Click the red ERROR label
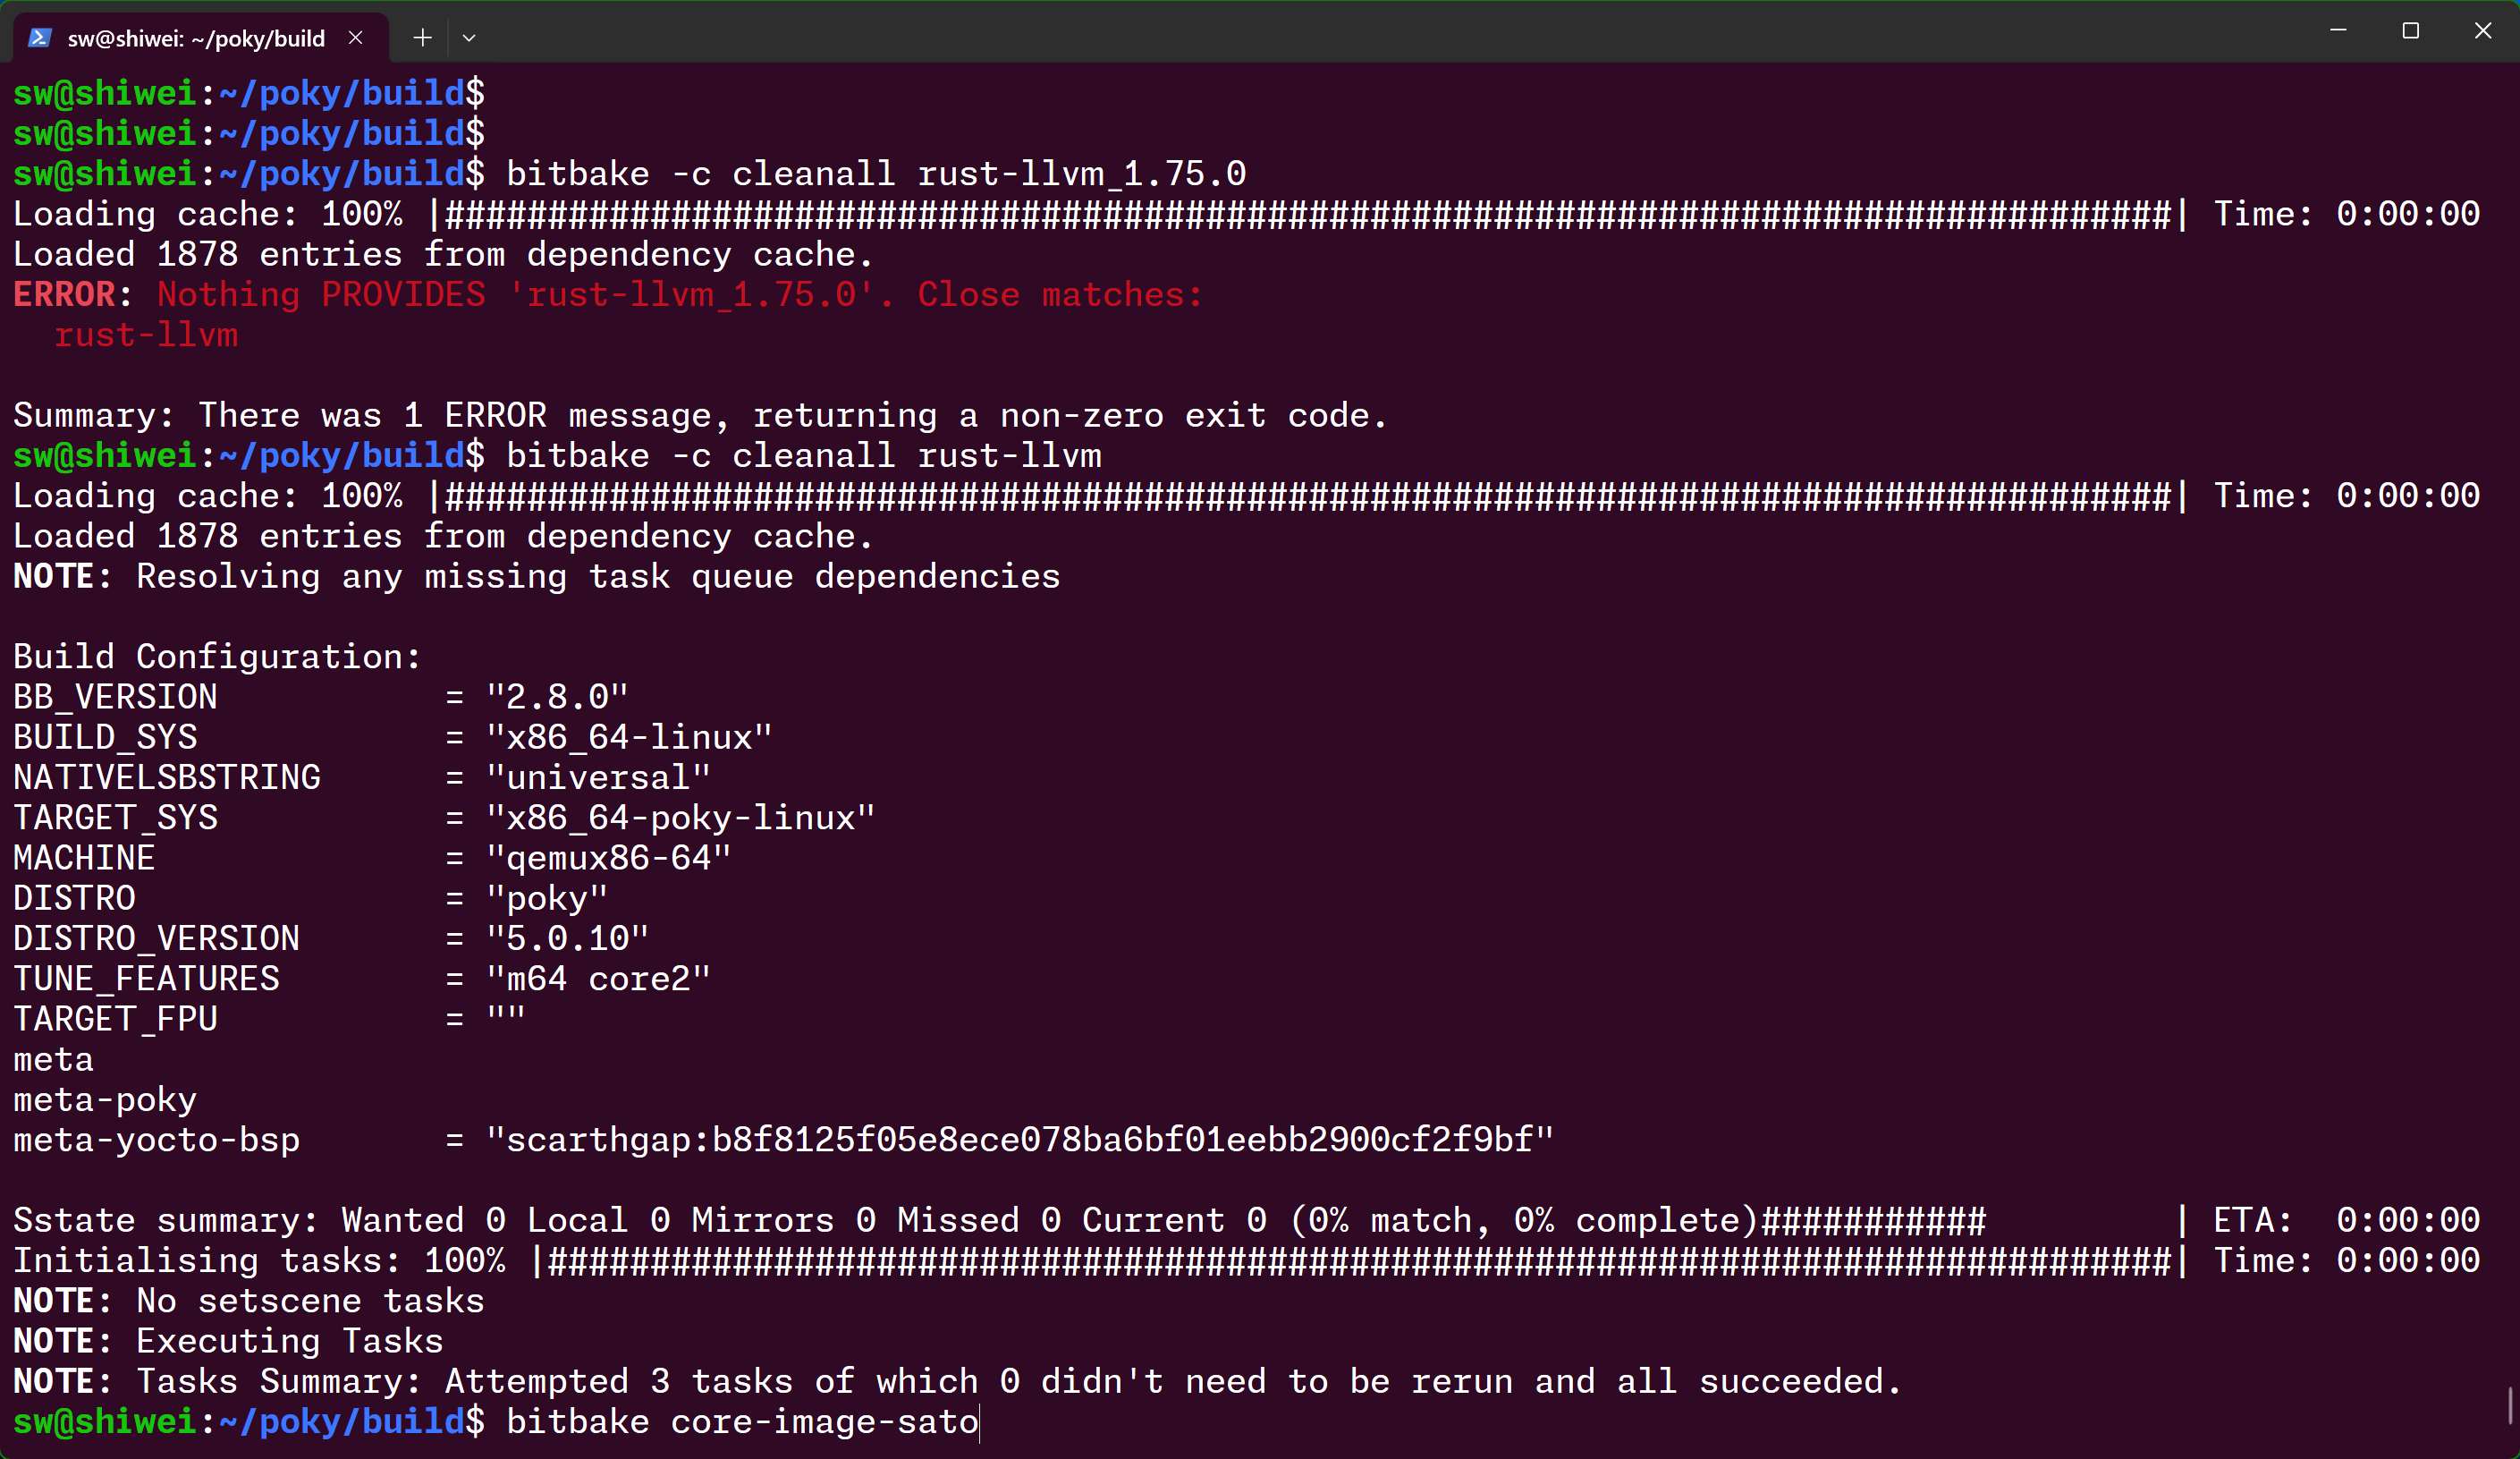Viewport: 2520px width, 1459px height. click(x=65, y=294)
